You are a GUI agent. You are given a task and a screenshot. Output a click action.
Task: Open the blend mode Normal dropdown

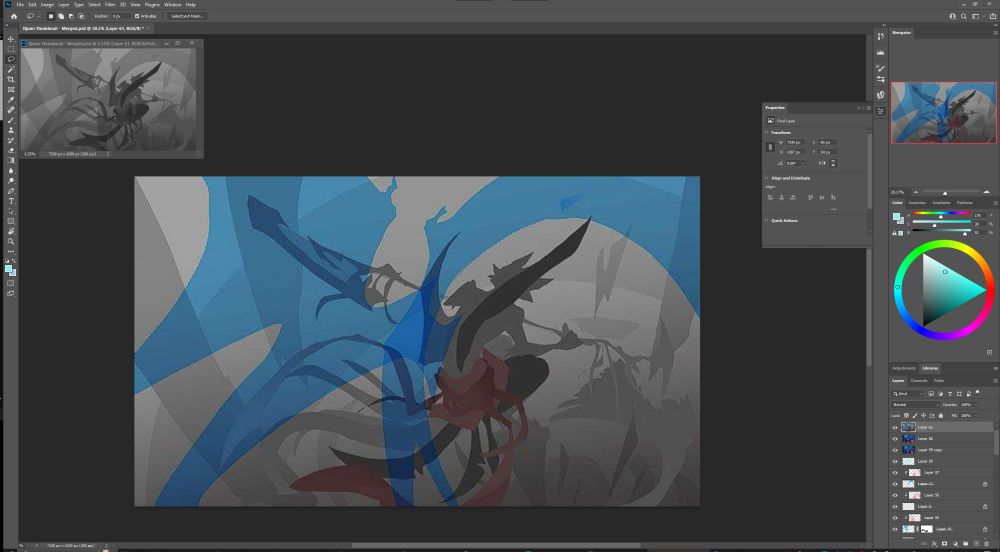pyautogui.click(x=915, y=405)
